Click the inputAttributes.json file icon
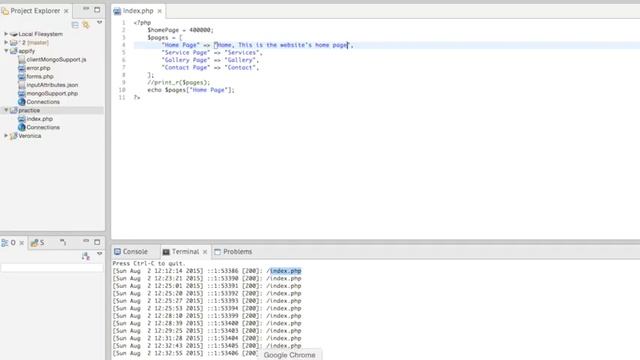 [22, 85]
